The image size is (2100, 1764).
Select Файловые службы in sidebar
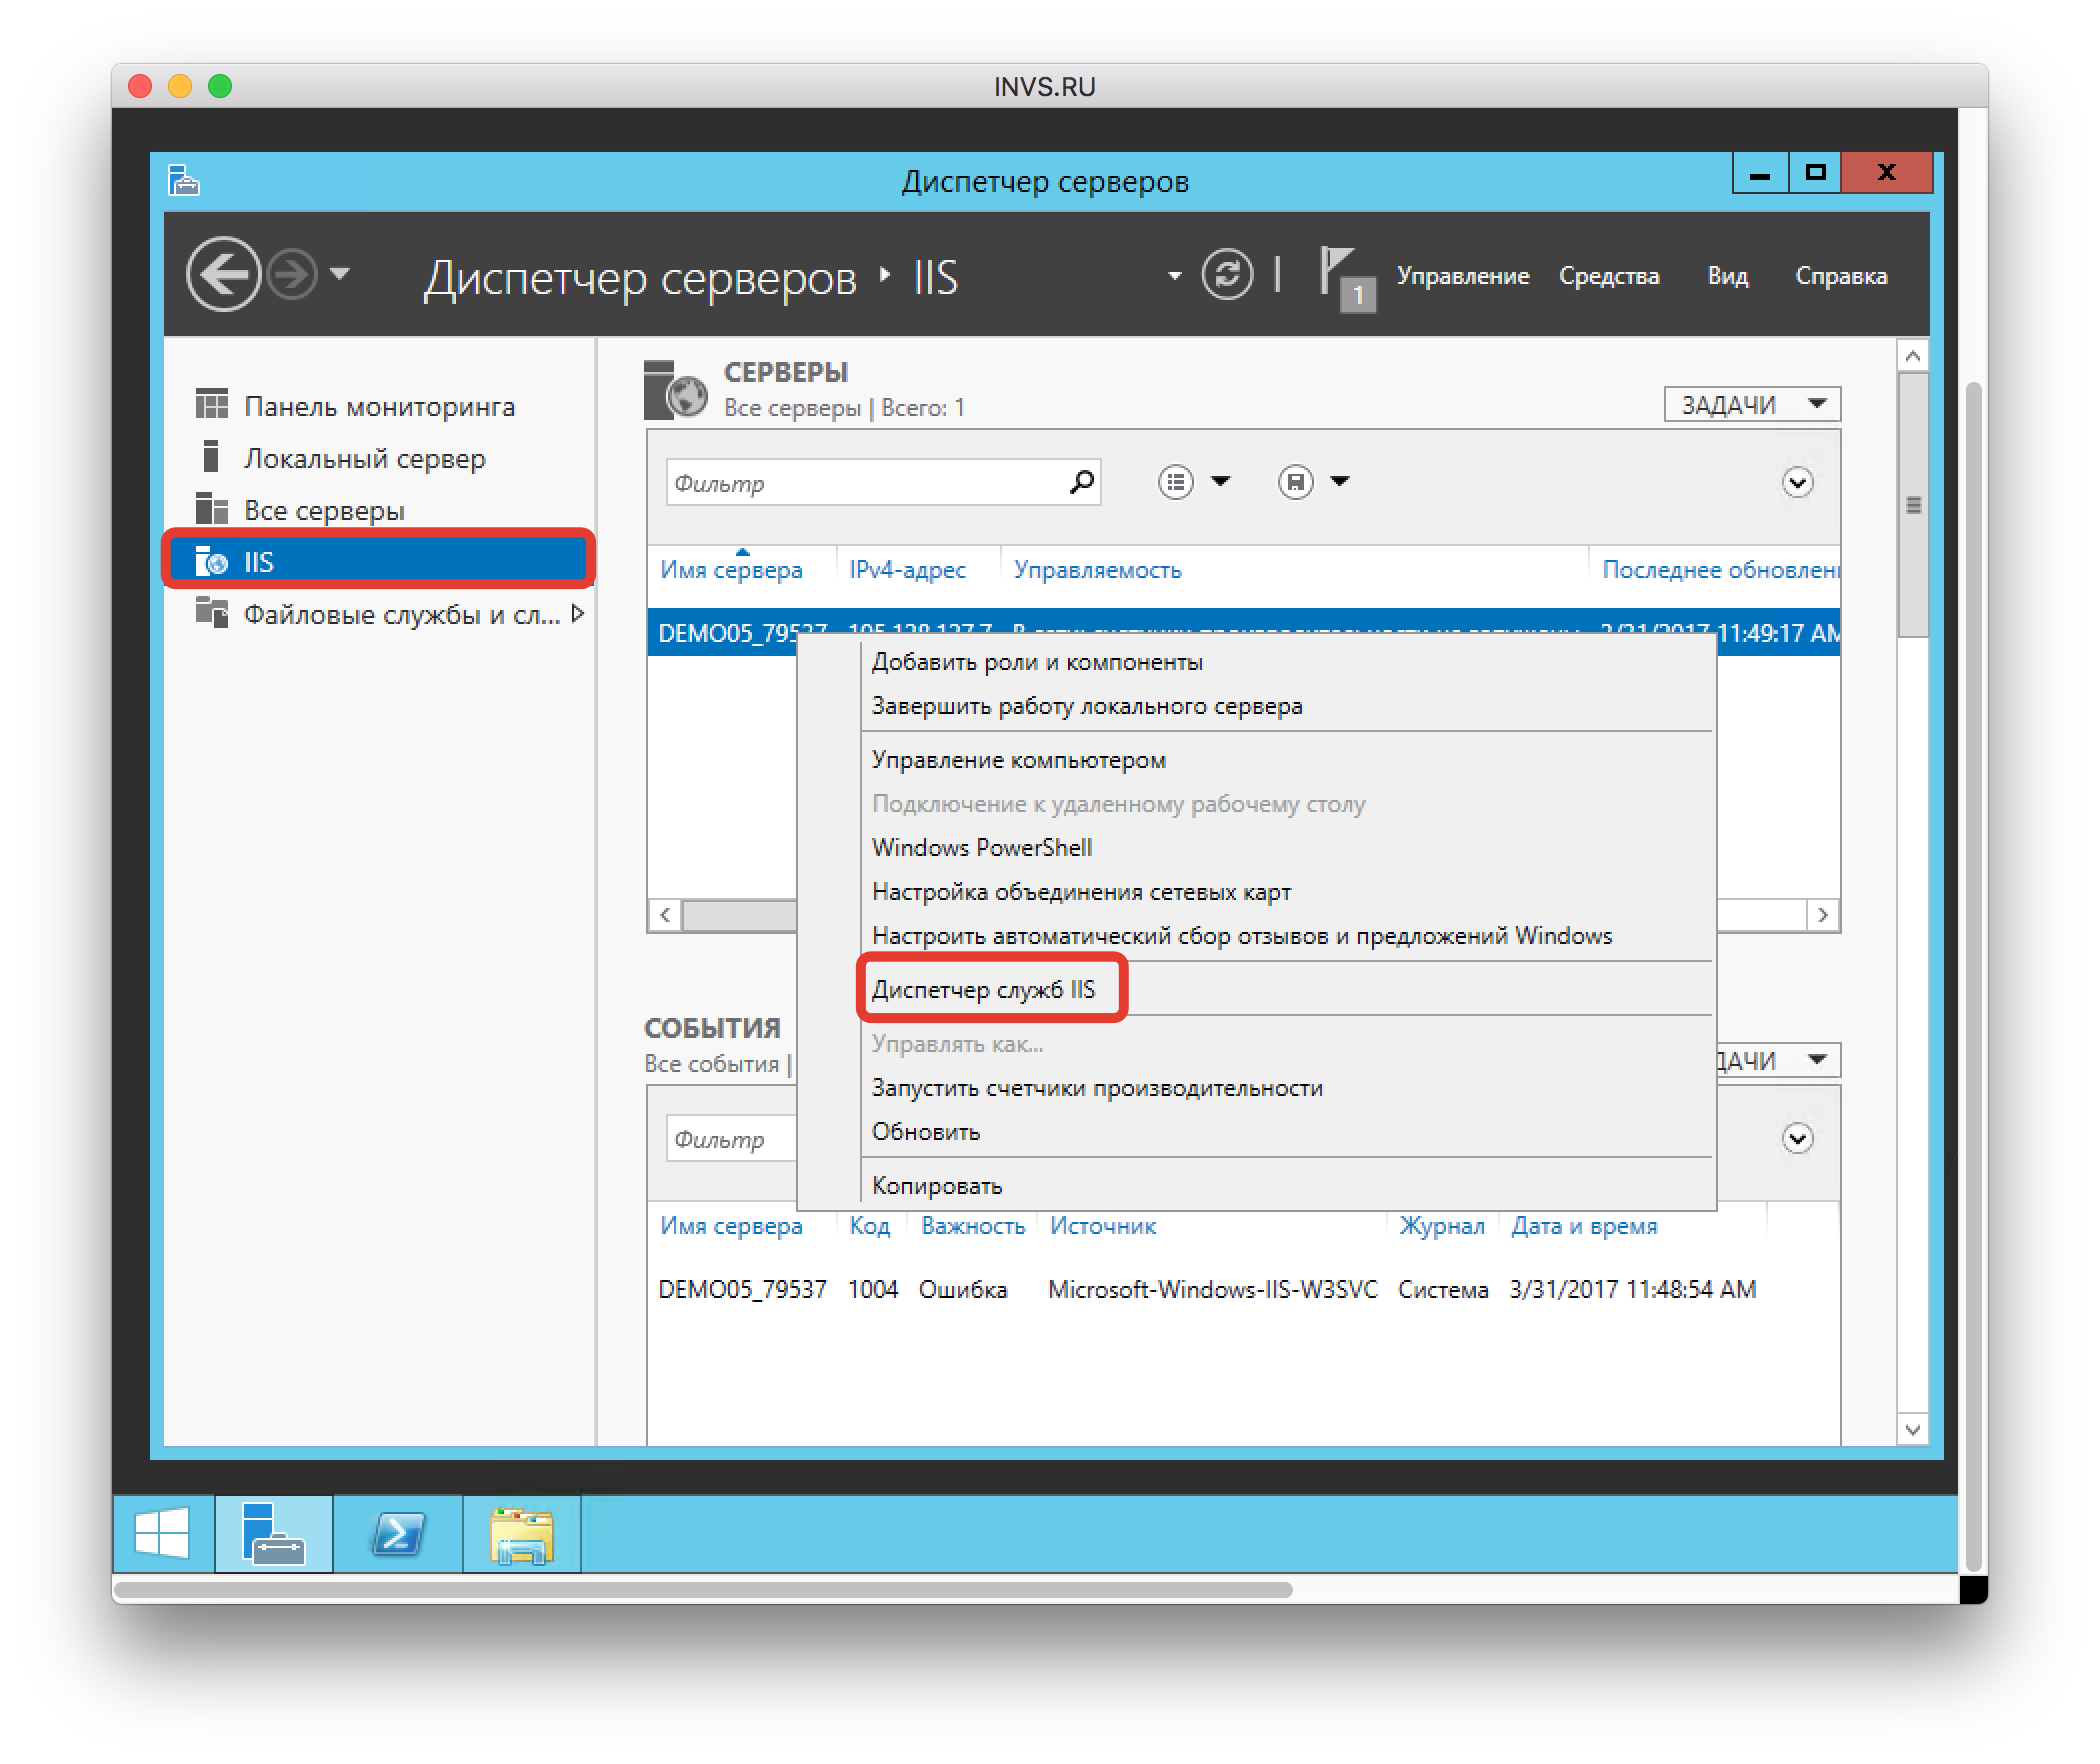tap(378, 613)
